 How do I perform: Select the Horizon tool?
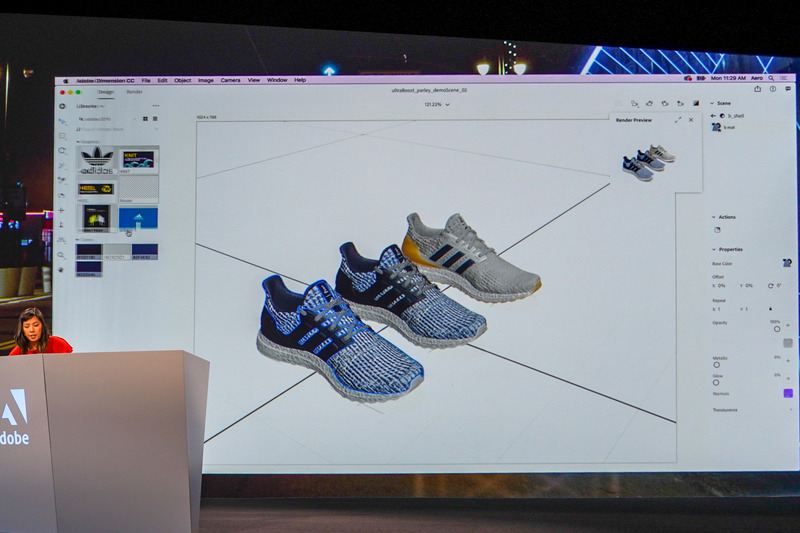tap(62, 240)
